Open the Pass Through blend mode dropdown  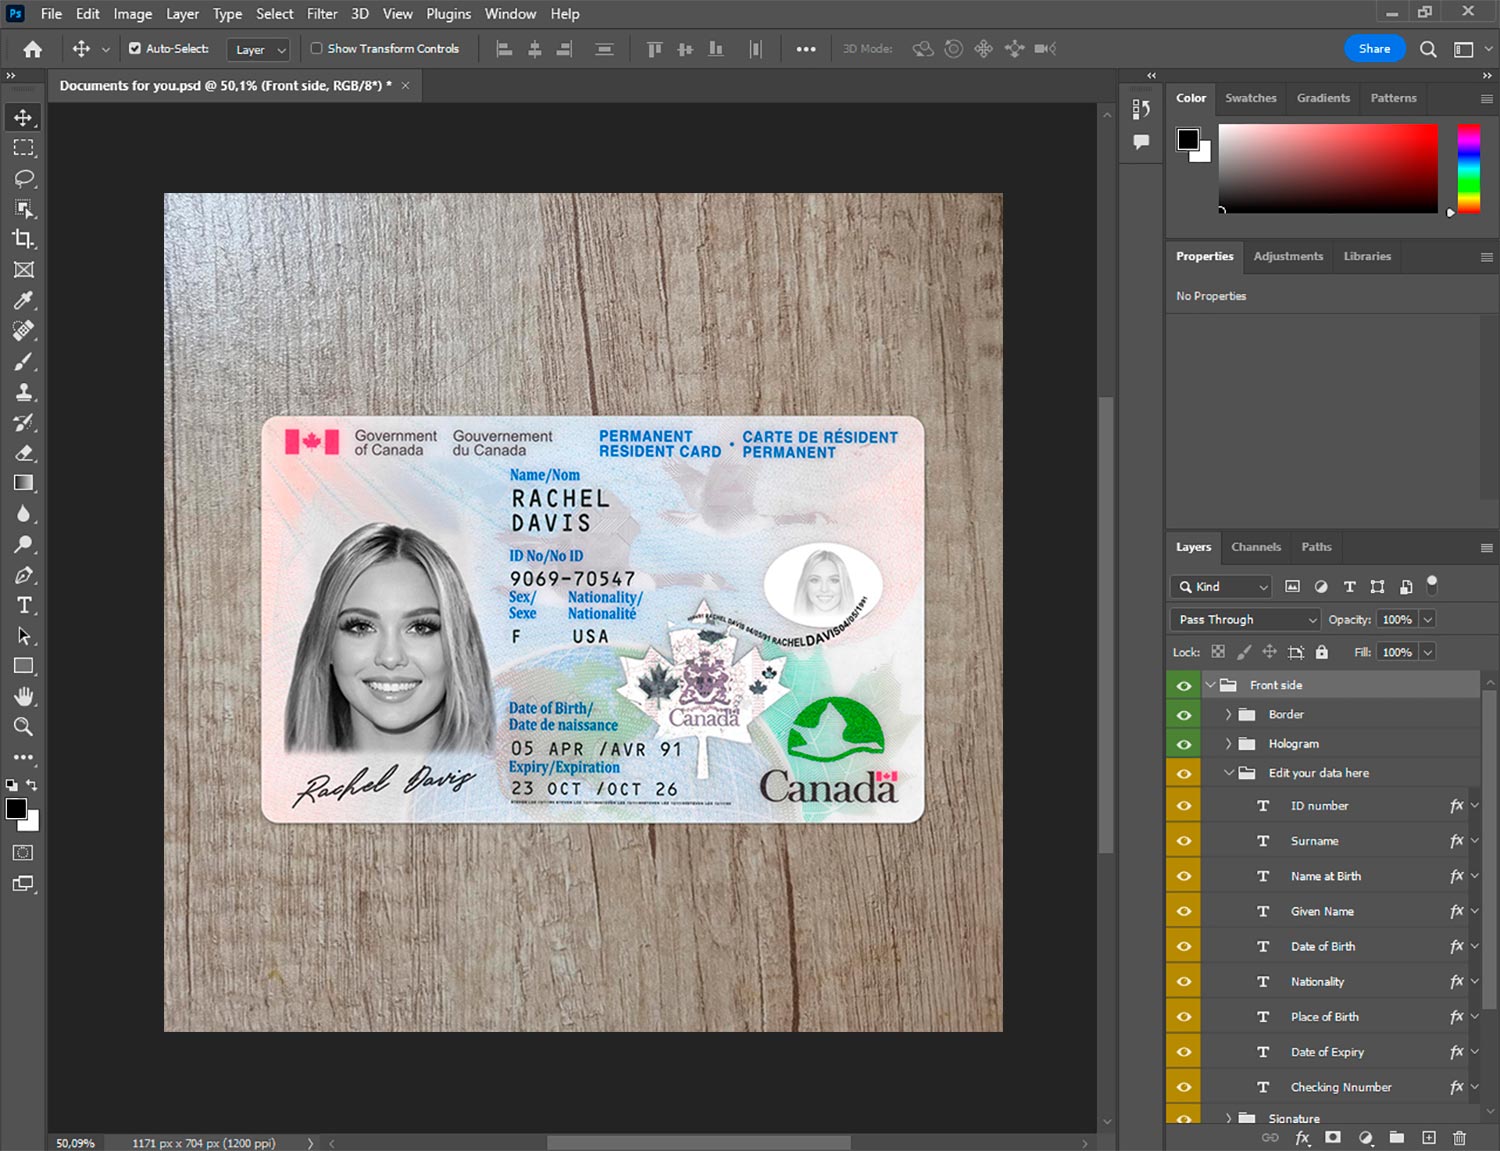point(1246,620)
